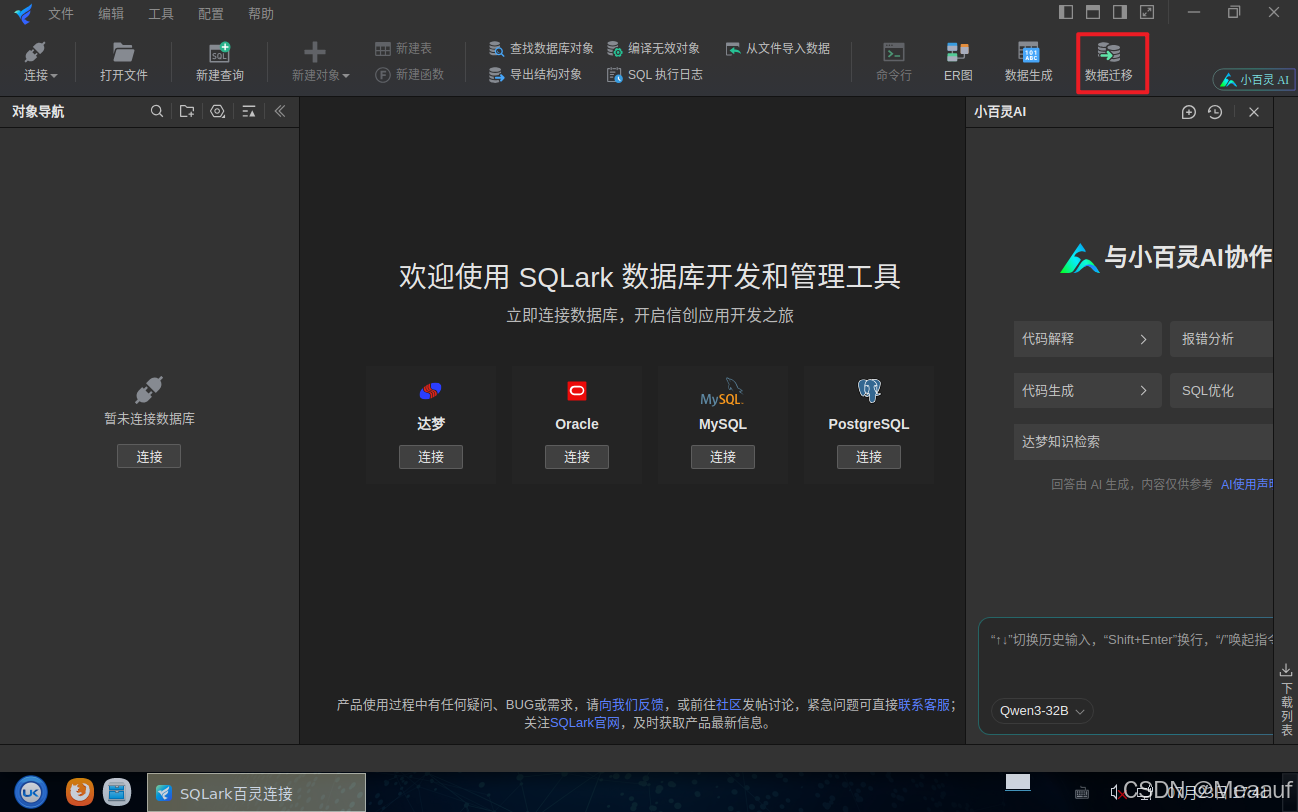Click the 新建表 toolbar item
This screenshot has width=1298, height=812.
[x=404, y=48]
